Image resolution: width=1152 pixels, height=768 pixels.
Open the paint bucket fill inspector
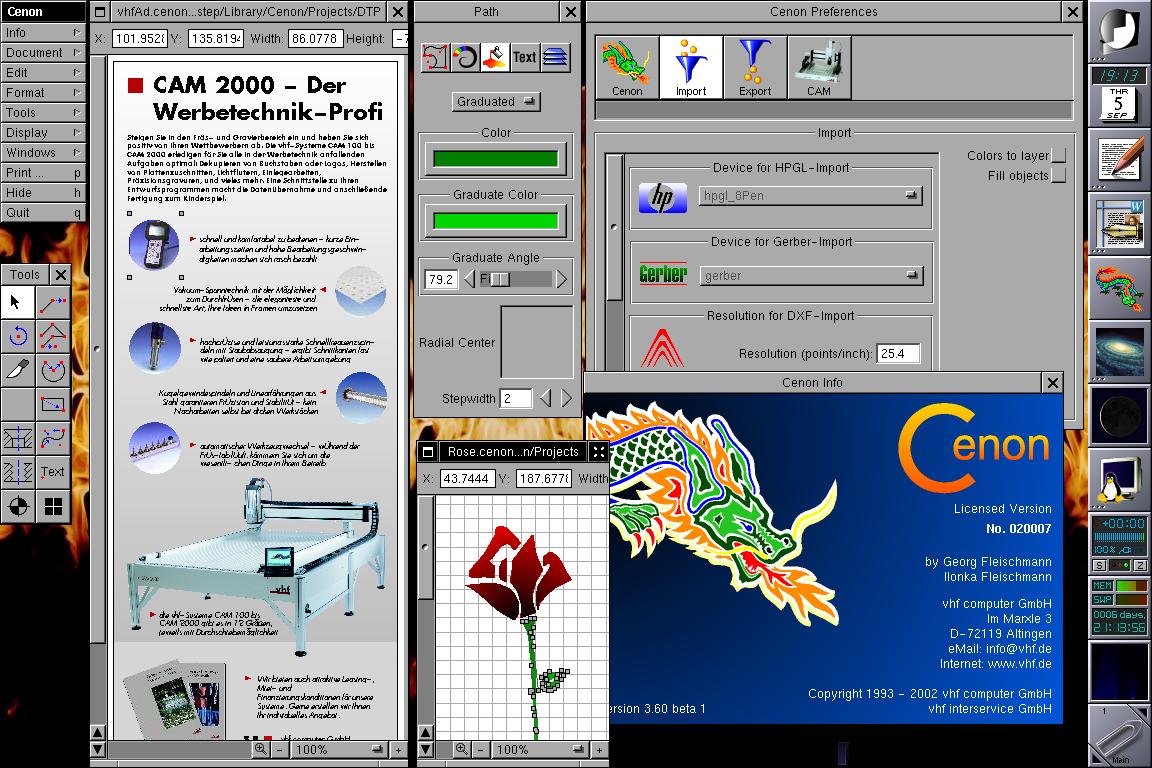coord(495,57)
